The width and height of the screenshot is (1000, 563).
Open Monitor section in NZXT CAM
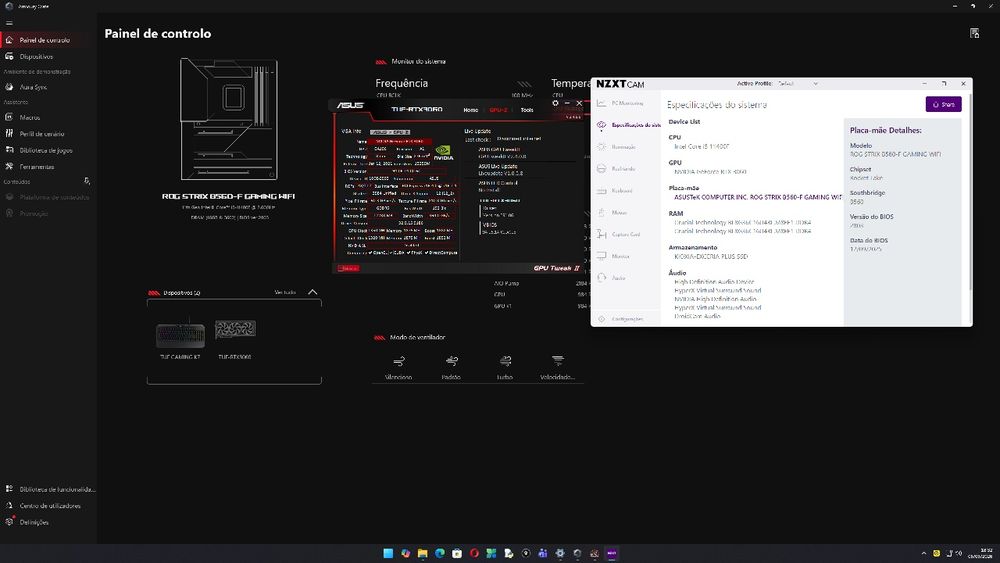pos(627,256)
